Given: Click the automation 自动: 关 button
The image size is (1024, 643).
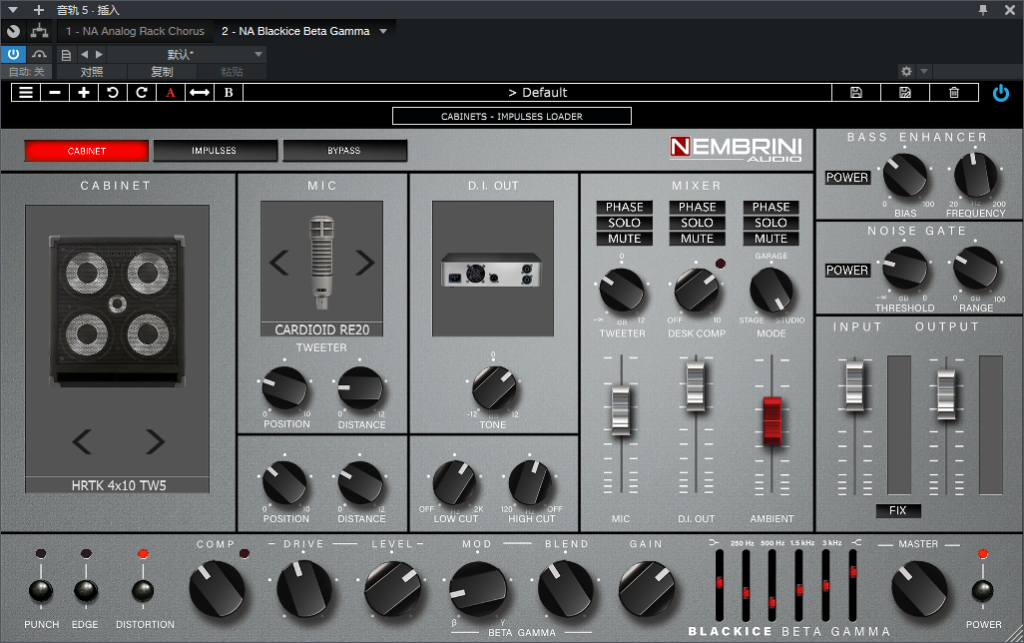Looking at the screenshot, I should click(27, 72).
